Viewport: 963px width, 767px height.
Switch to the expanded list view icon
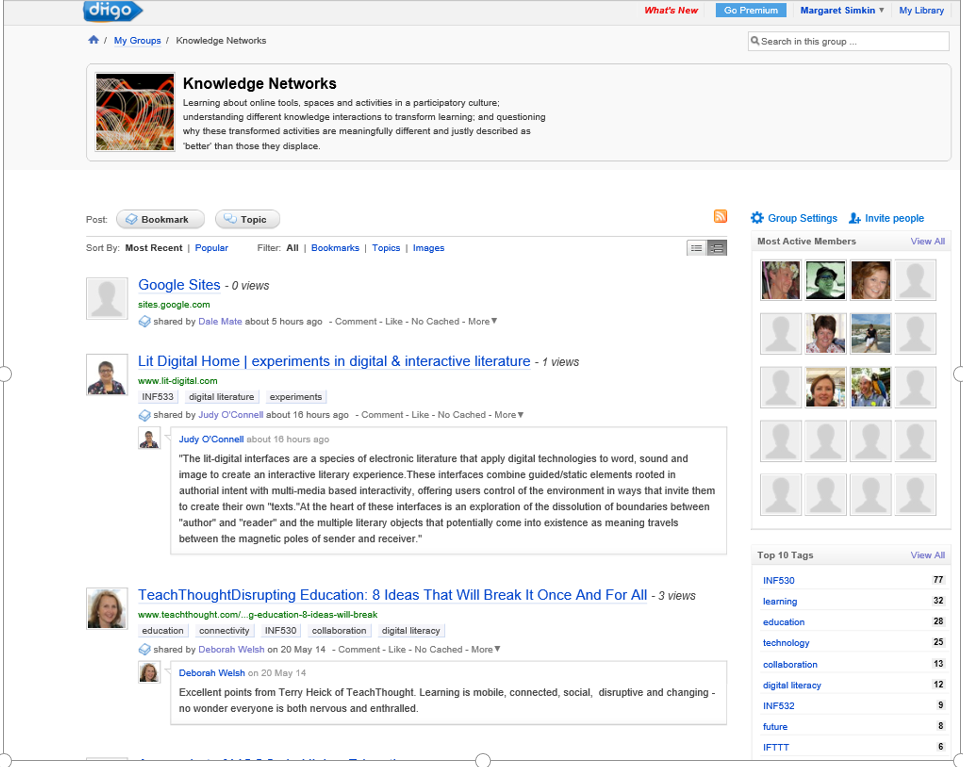click(717, 248)
